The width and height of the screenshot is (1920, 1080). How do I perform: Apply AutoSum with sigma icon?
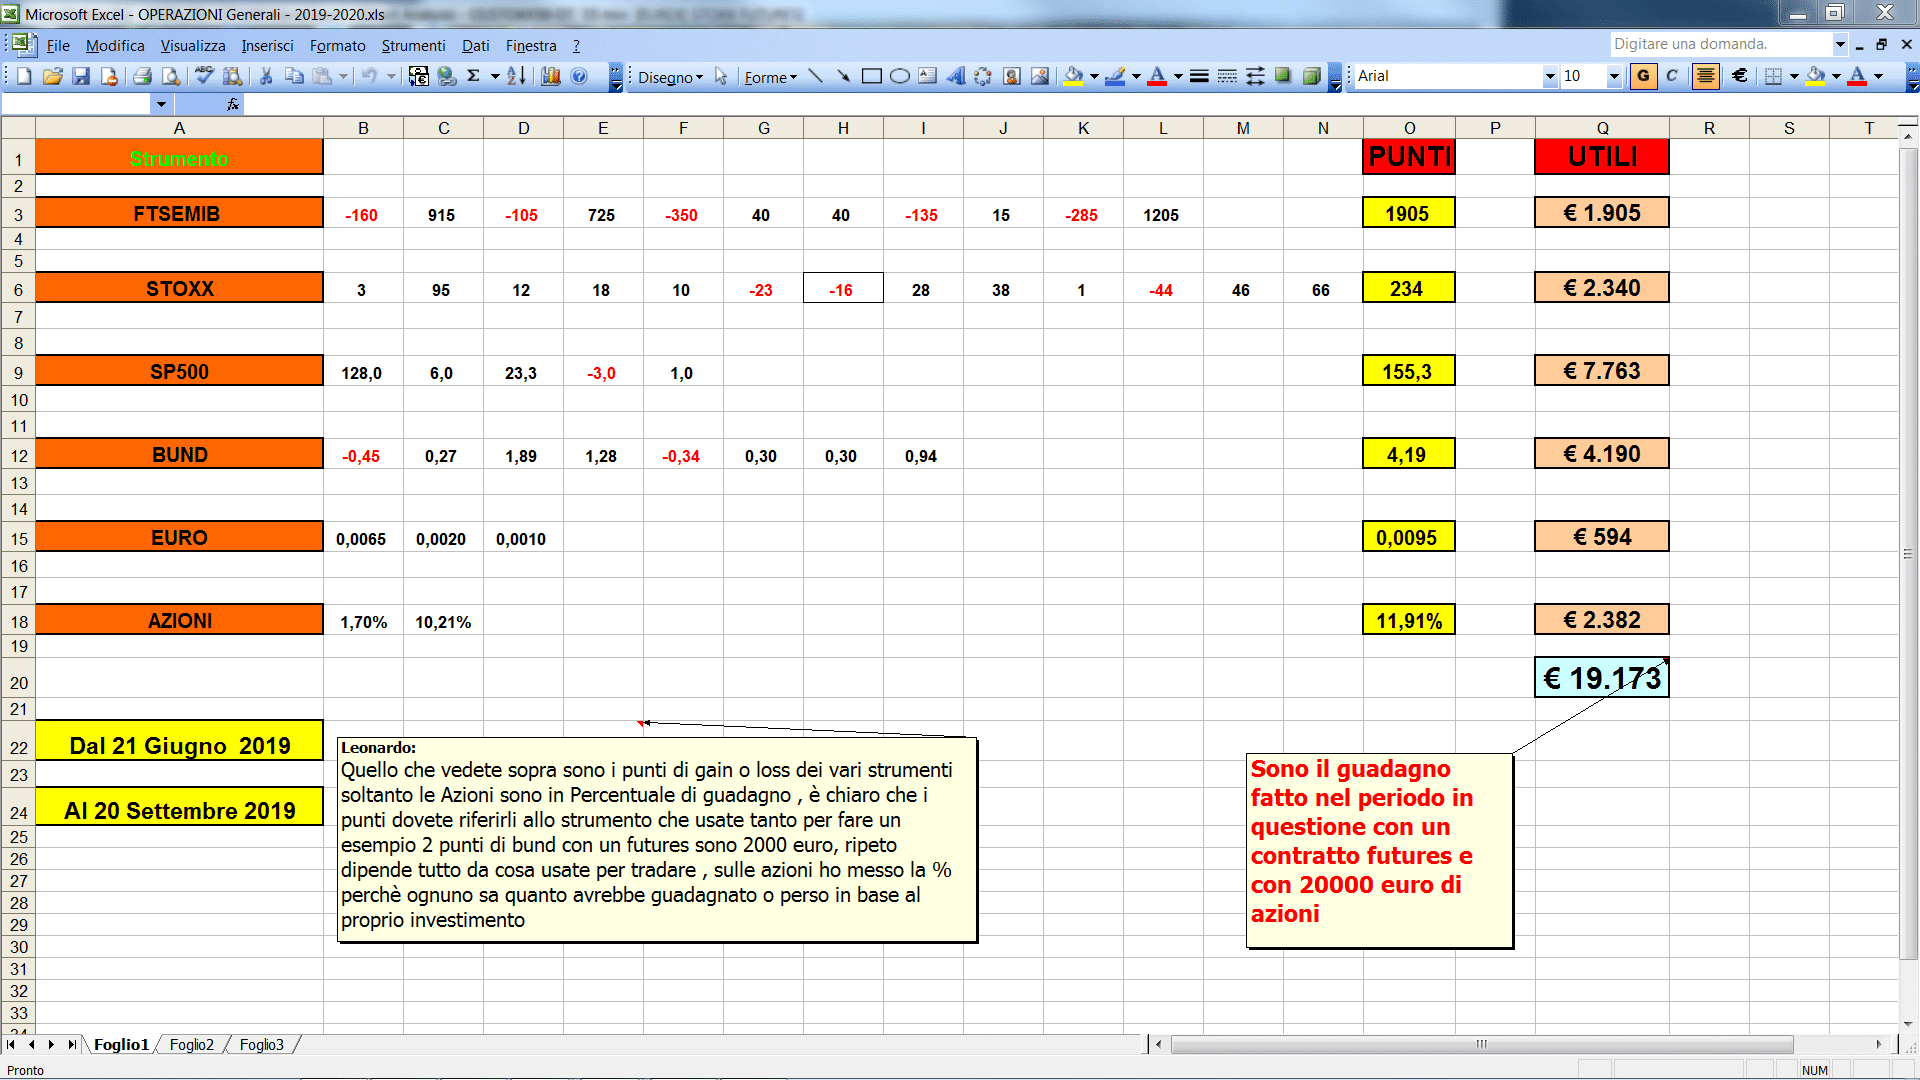pos(474,76)
